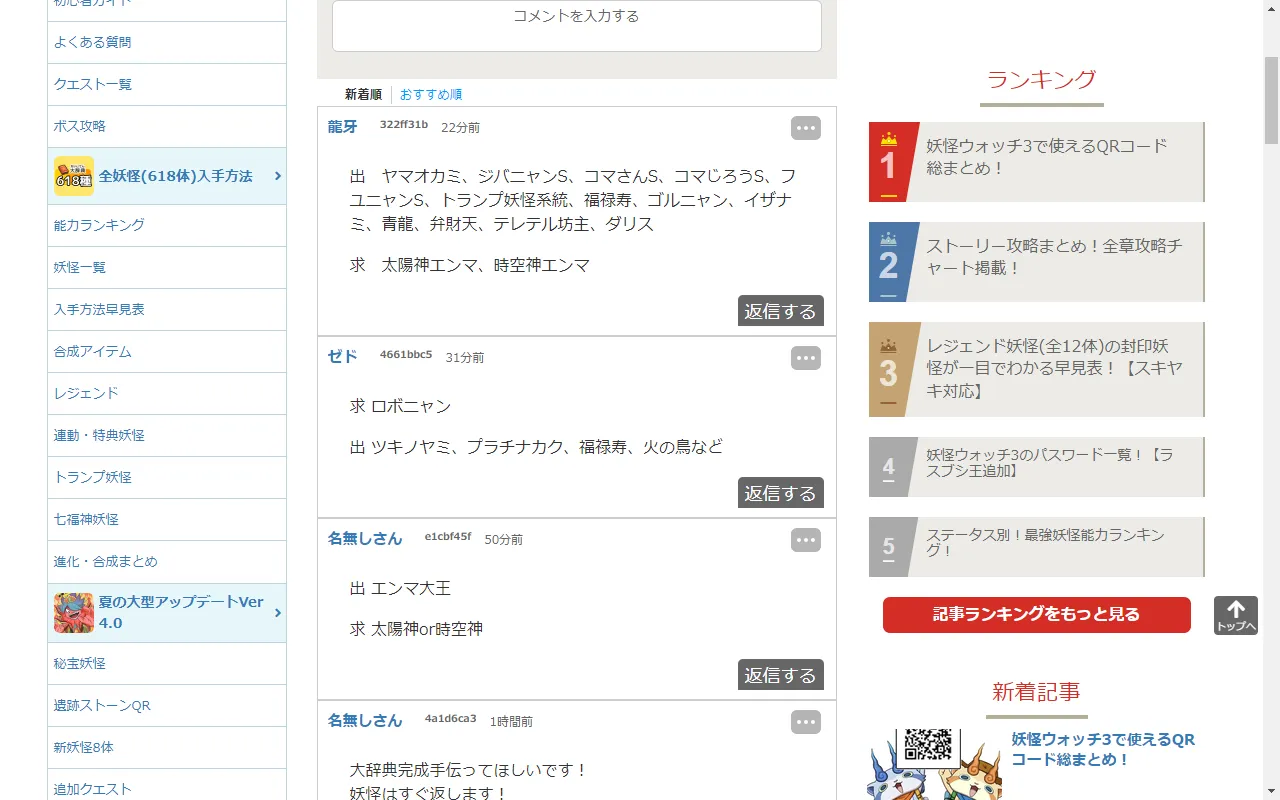Screen dimensions: 1280x800
Task: Open ボス攻略 in sidebar
Action: tap(167, 126)
